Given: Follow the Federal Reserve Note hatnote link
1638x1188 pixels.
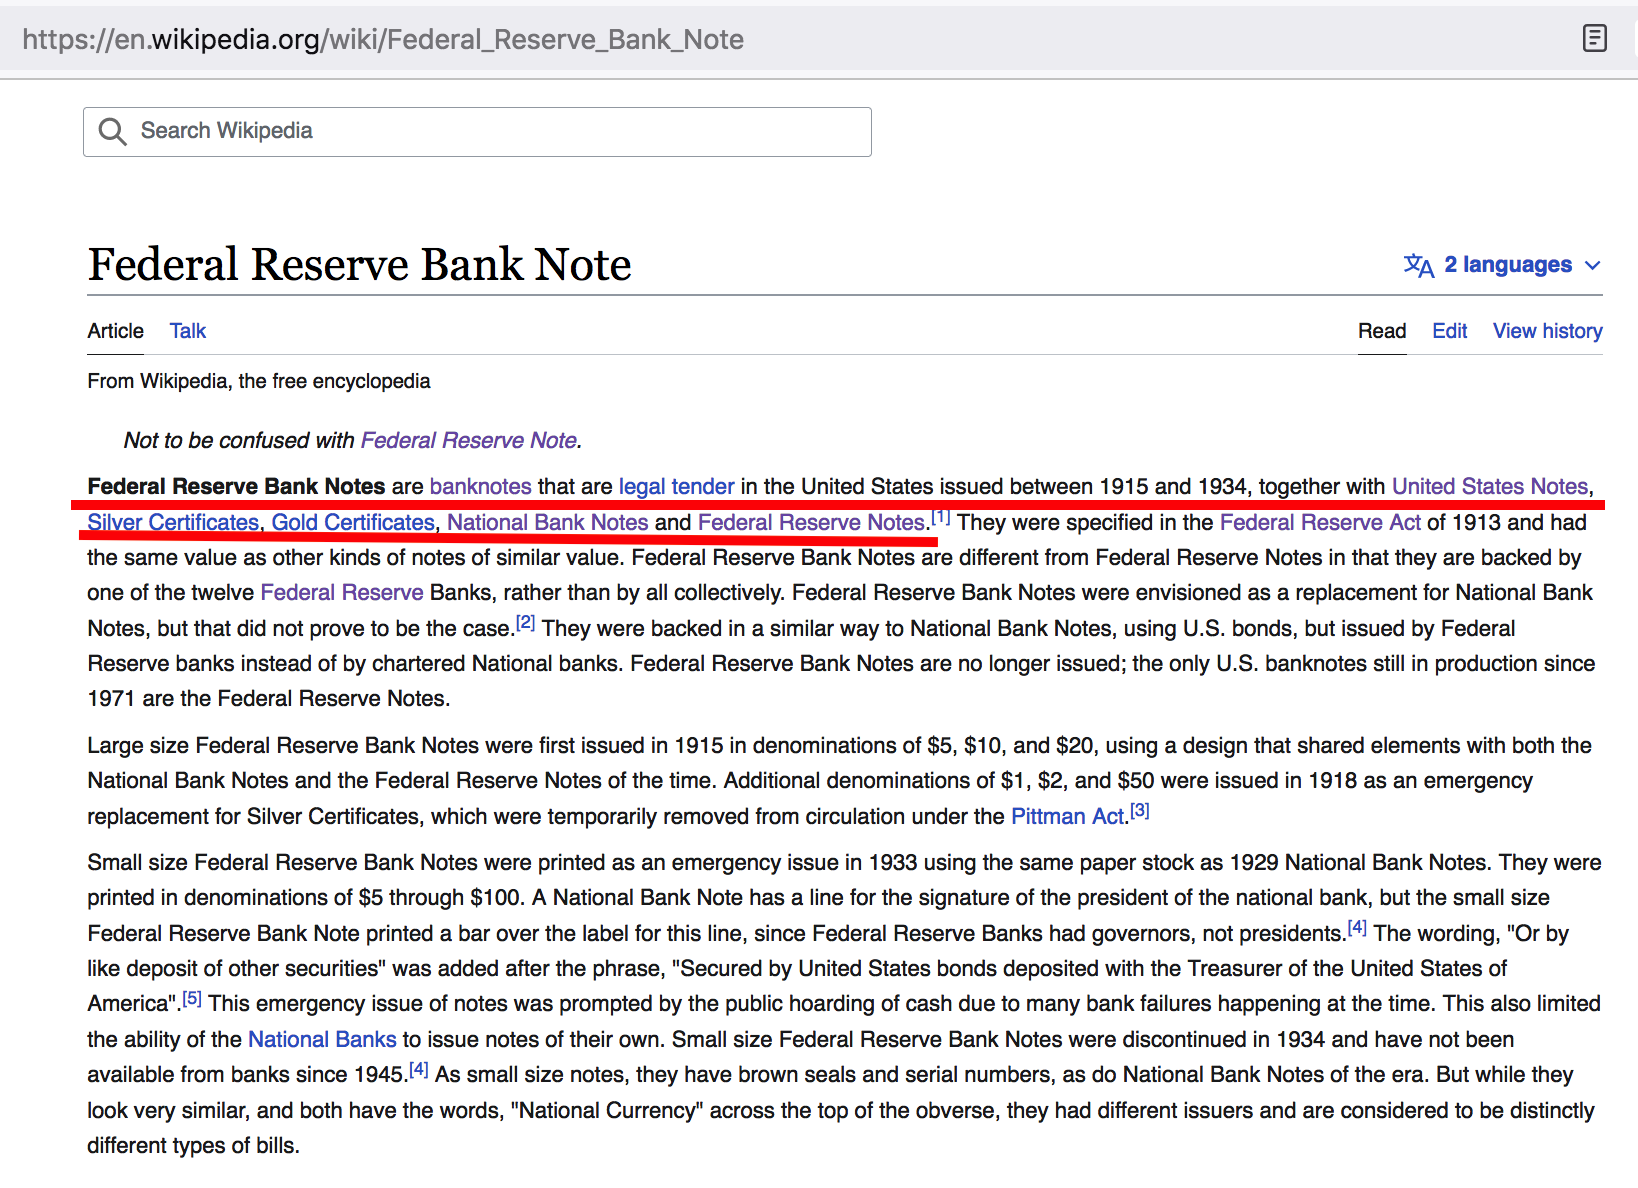Looking at the screenshot, I should (469, 440).
